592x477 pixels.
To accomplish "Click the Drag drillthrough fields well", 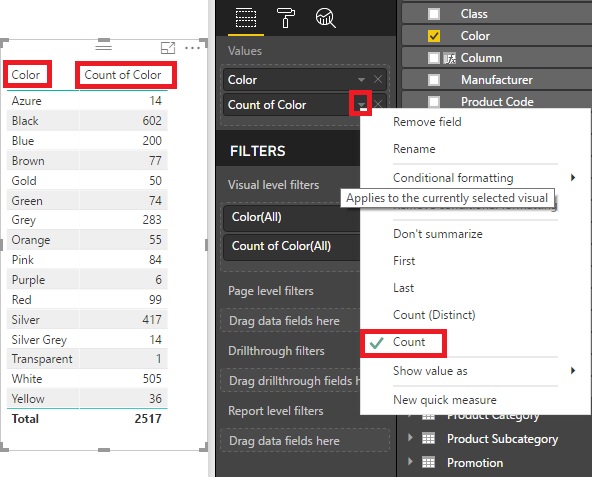I will click(x=290, y=381).
